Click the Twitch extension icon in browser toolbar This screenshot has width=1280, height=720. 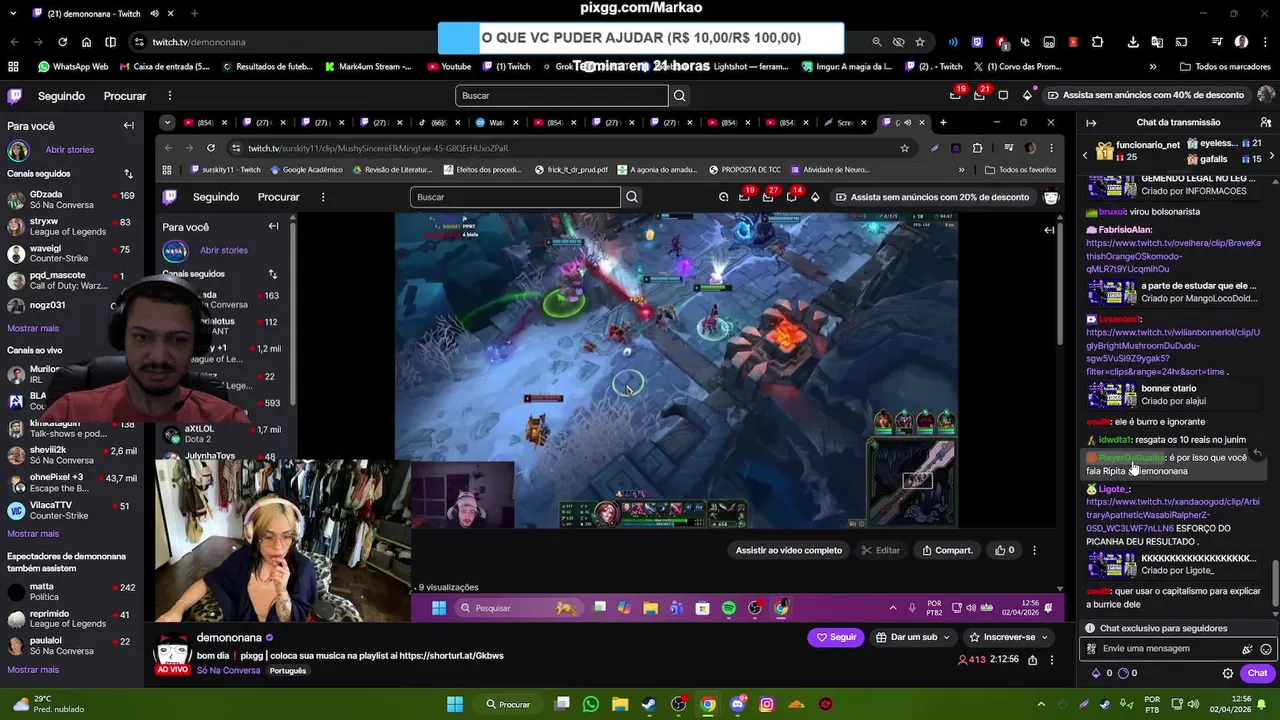coord(977,42)
